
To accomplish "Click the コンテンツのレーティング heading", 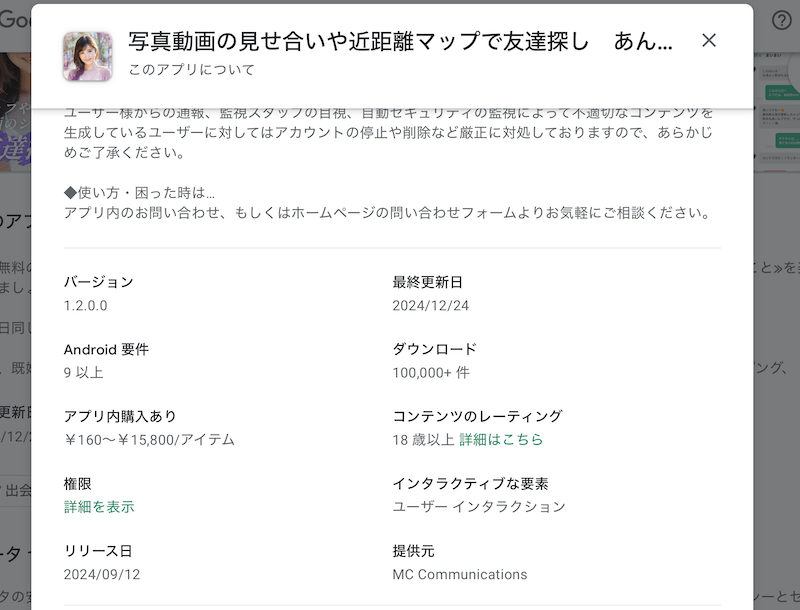I will pos(477,416).
